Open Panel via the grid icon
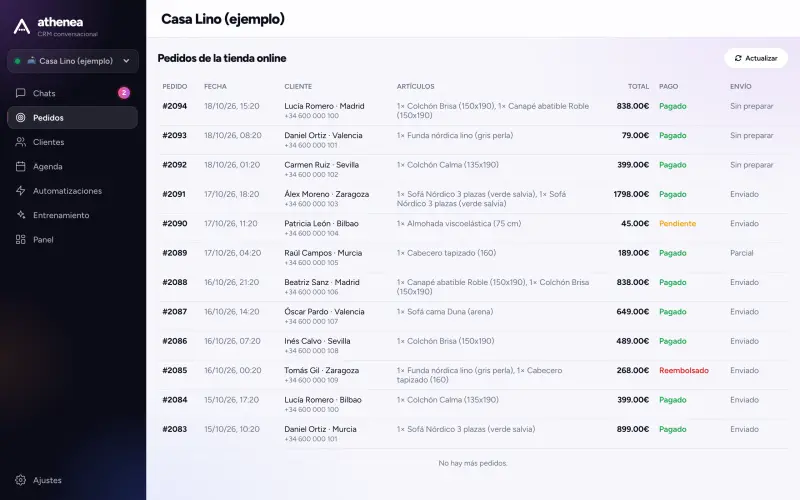This screenshot has height=500, width=800. click(20, 239)
